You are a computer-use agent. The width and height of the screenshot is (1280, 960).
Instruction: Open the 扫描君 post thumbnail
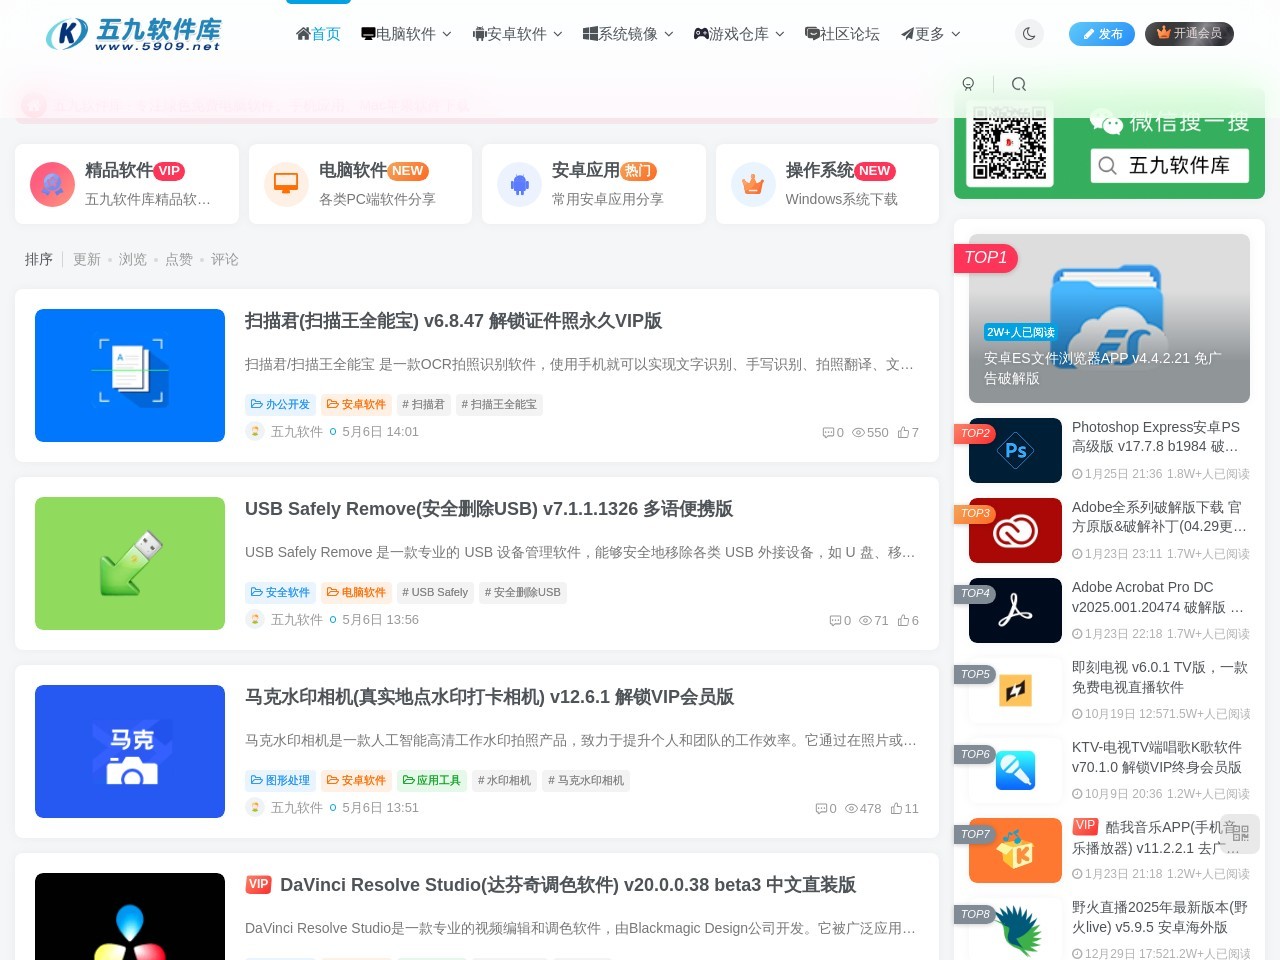(x=130, y=375)
